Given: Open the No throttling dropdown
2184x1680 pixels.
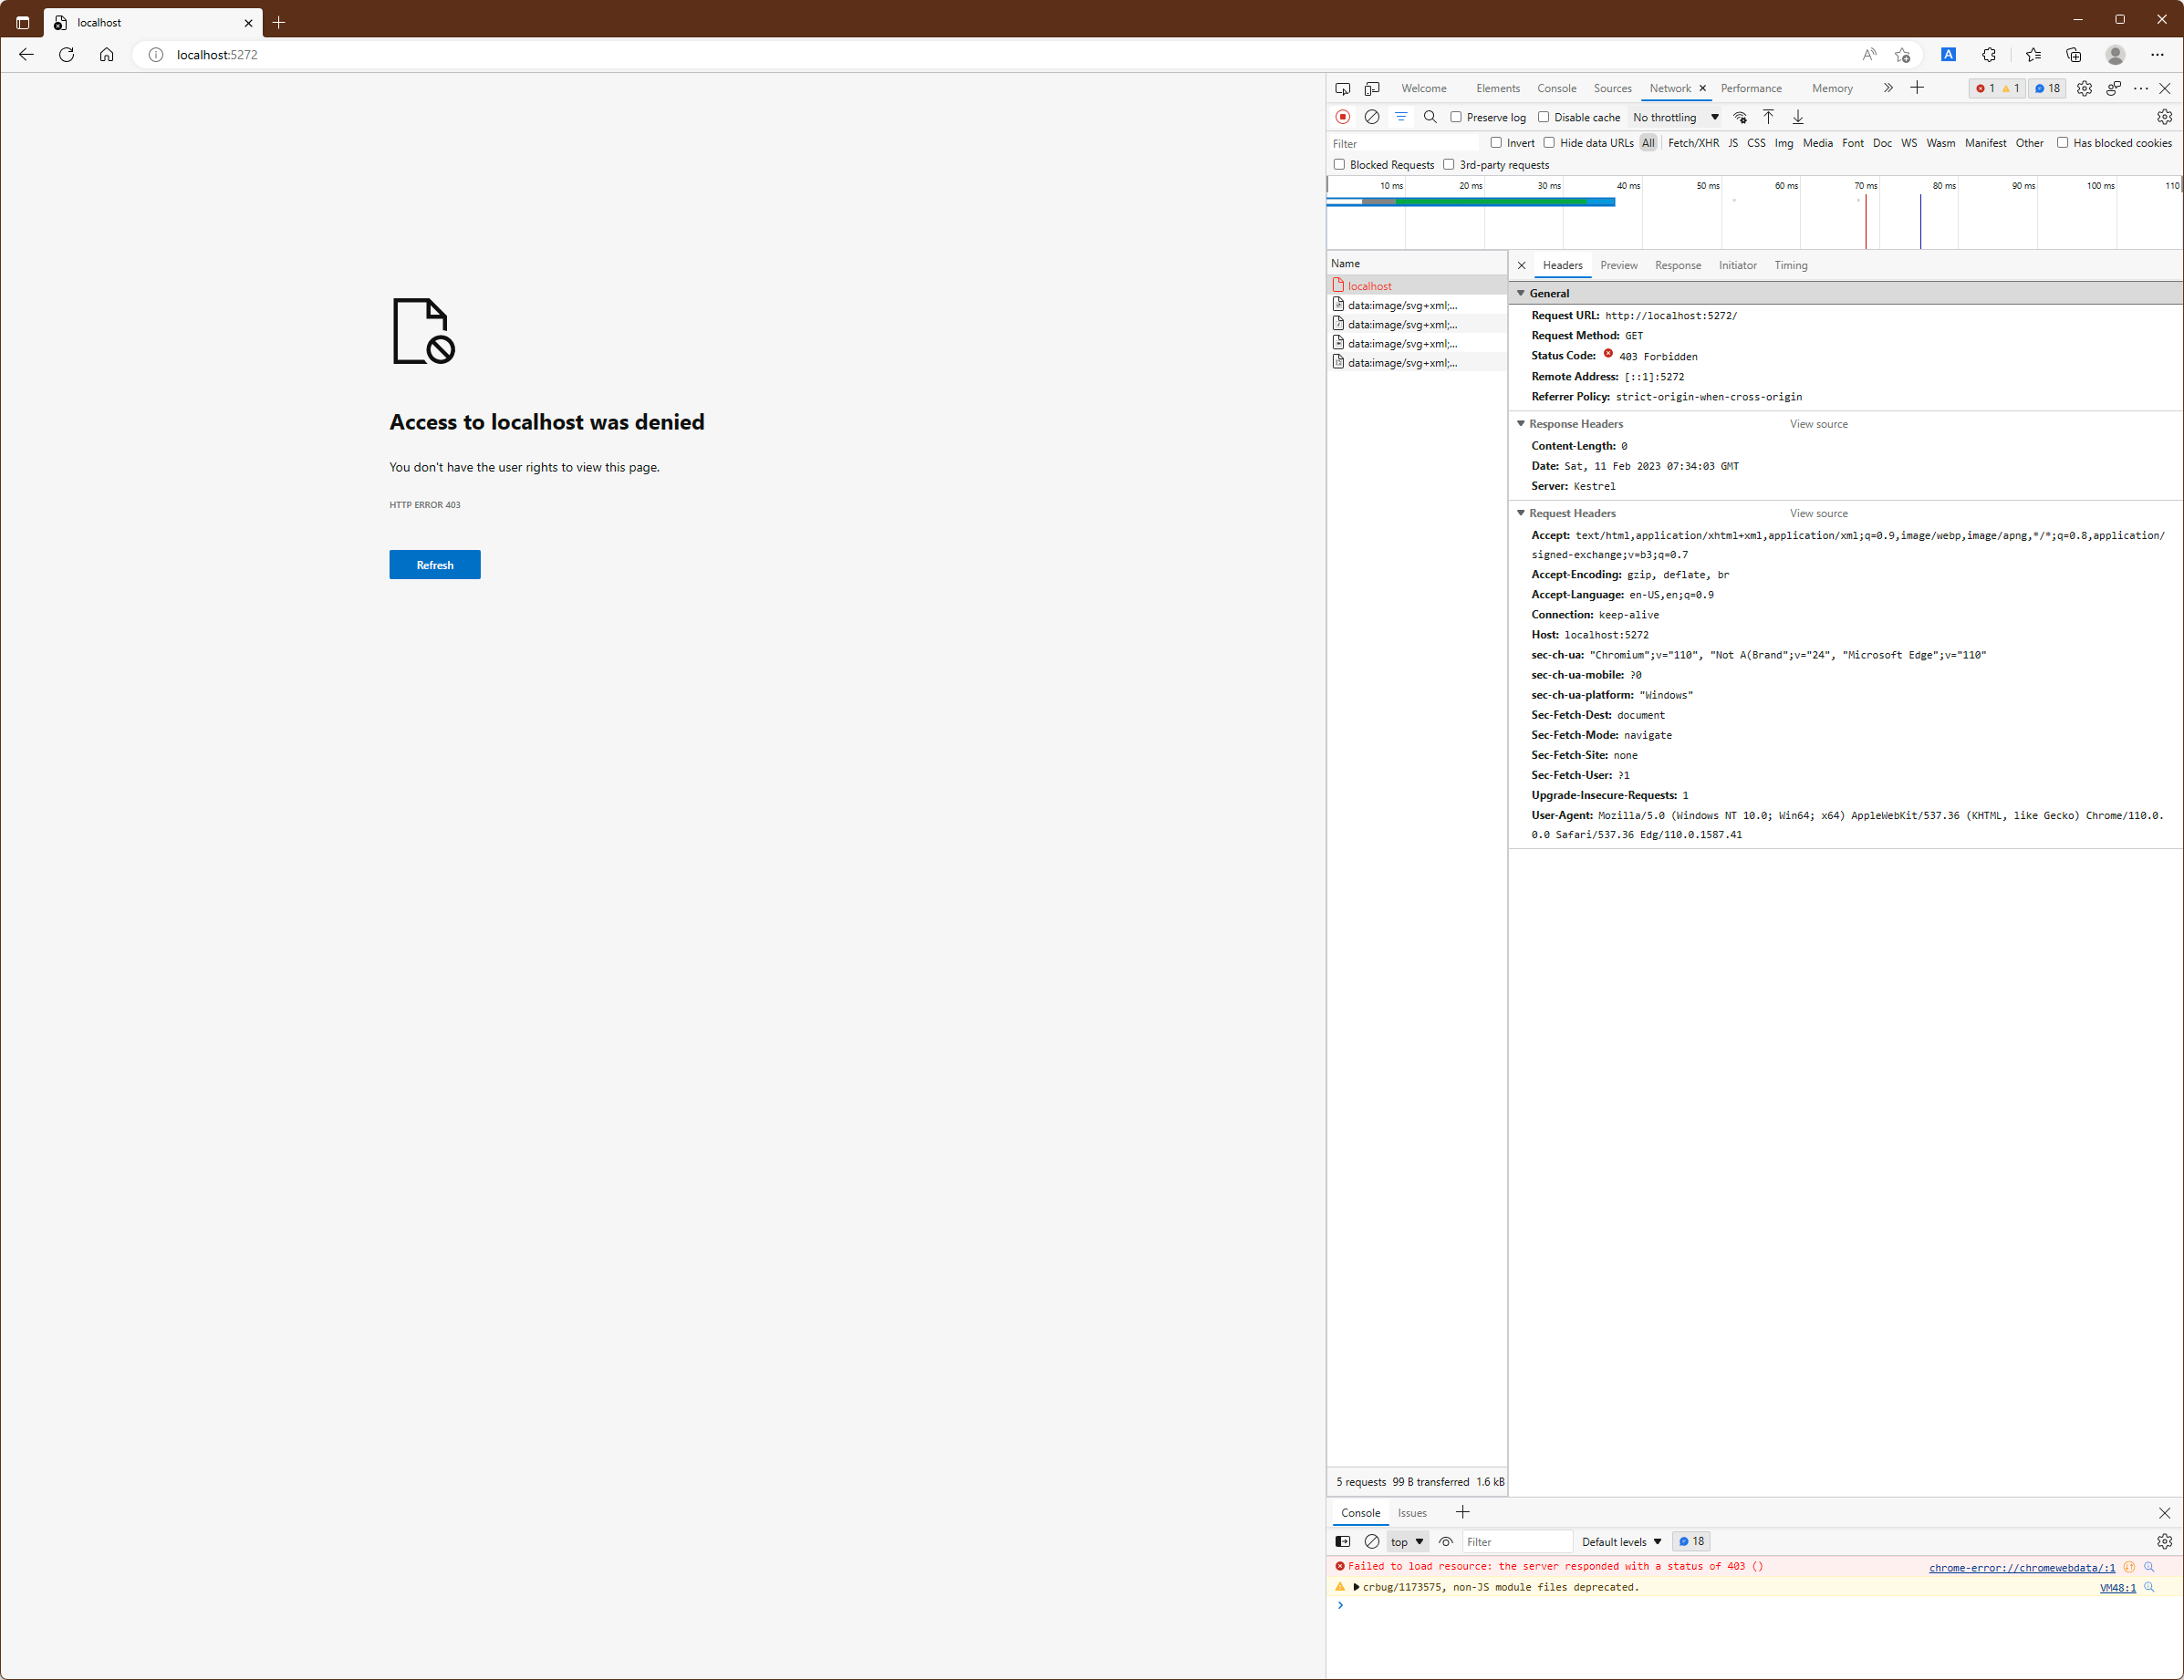Looking at the screenshot, I should pos(1676,117).
